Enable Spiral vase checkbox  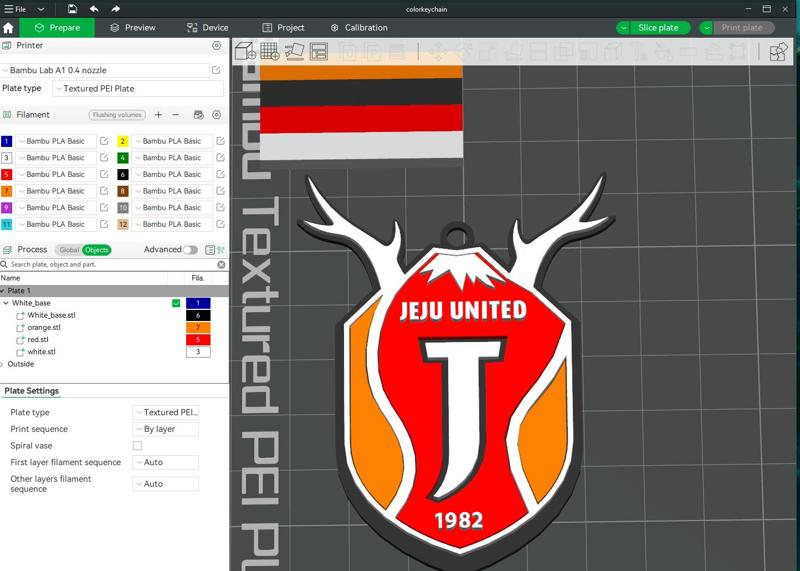tap(137, 446)
